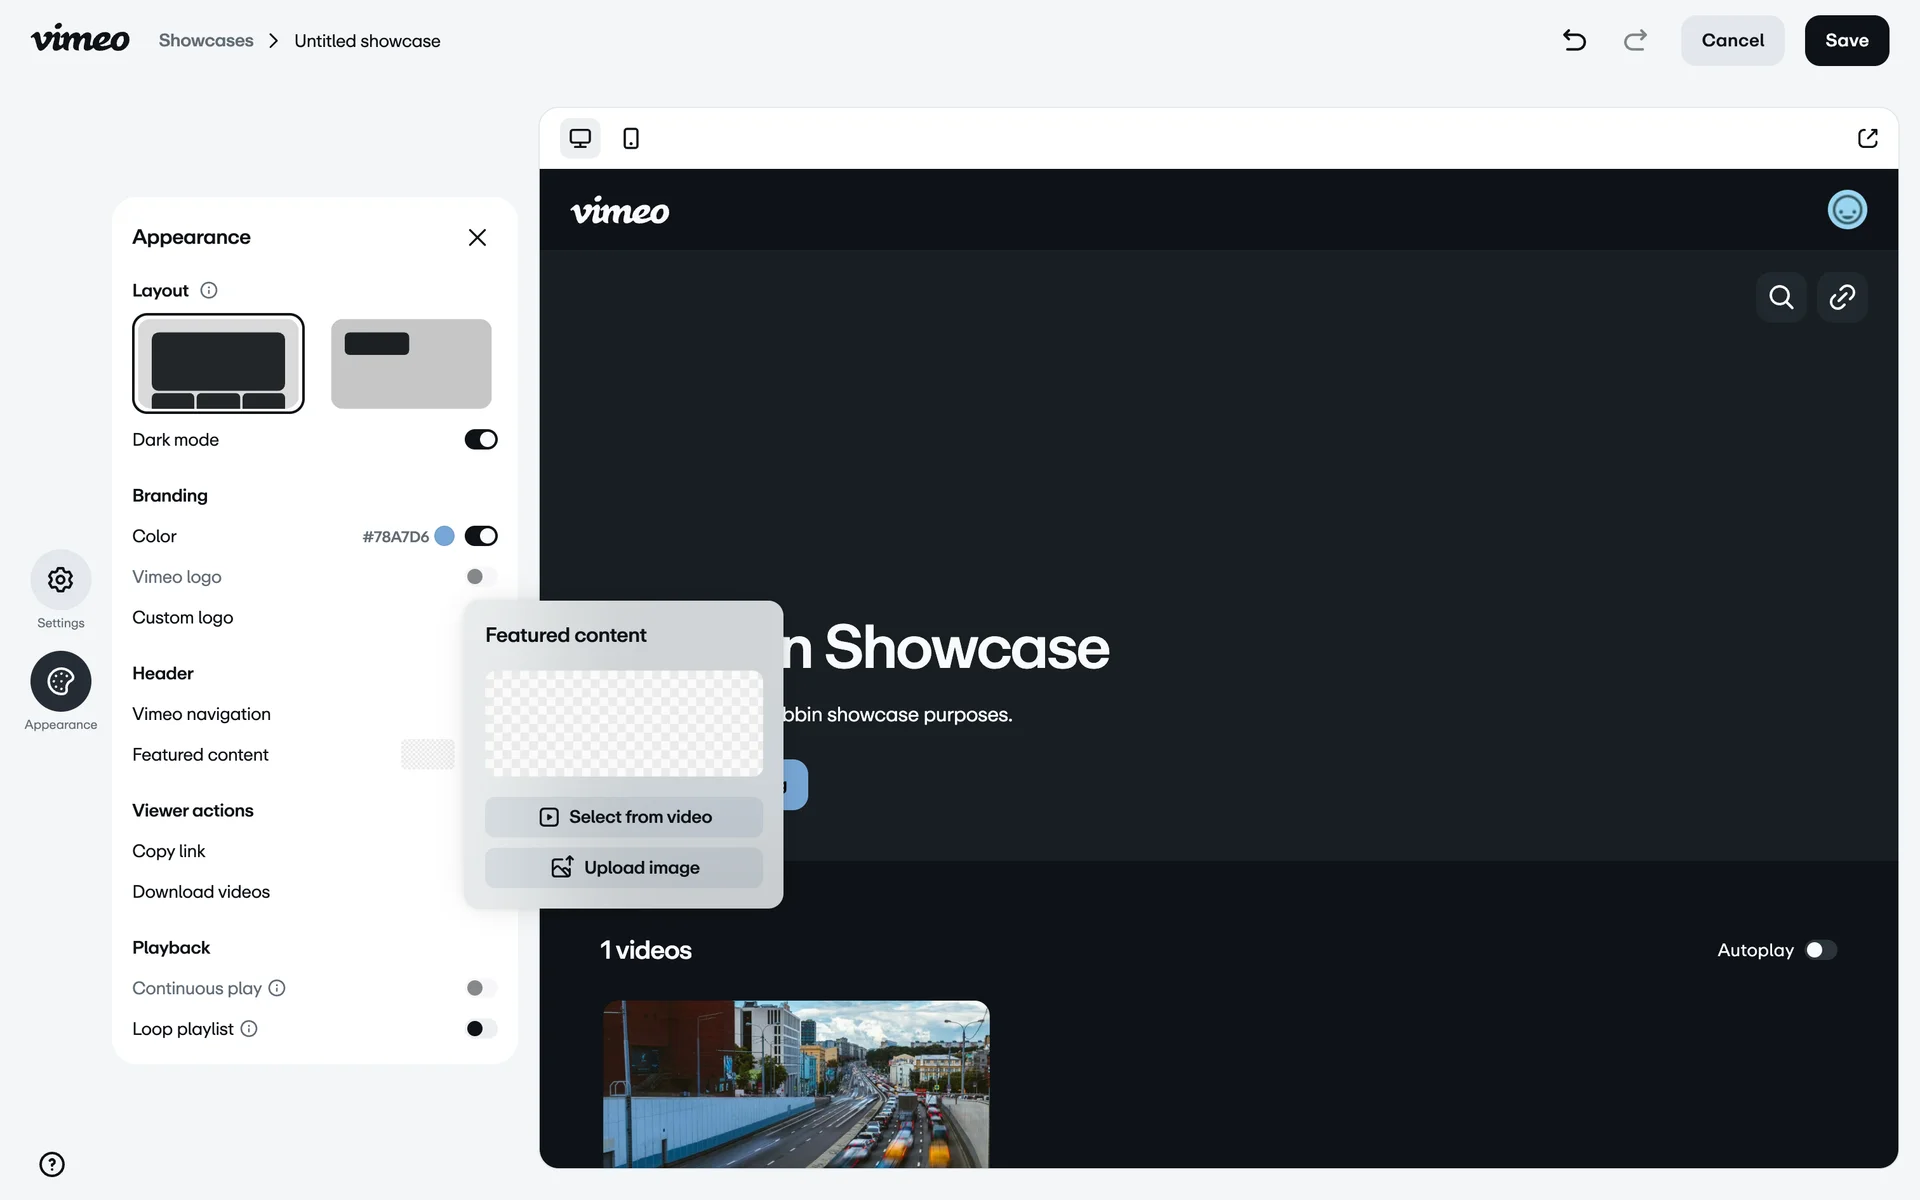Image resolution: width=1920 pixels, height=1200 pixels.
Task: Switch to desktop preview icon
Action: click(580, 138)
